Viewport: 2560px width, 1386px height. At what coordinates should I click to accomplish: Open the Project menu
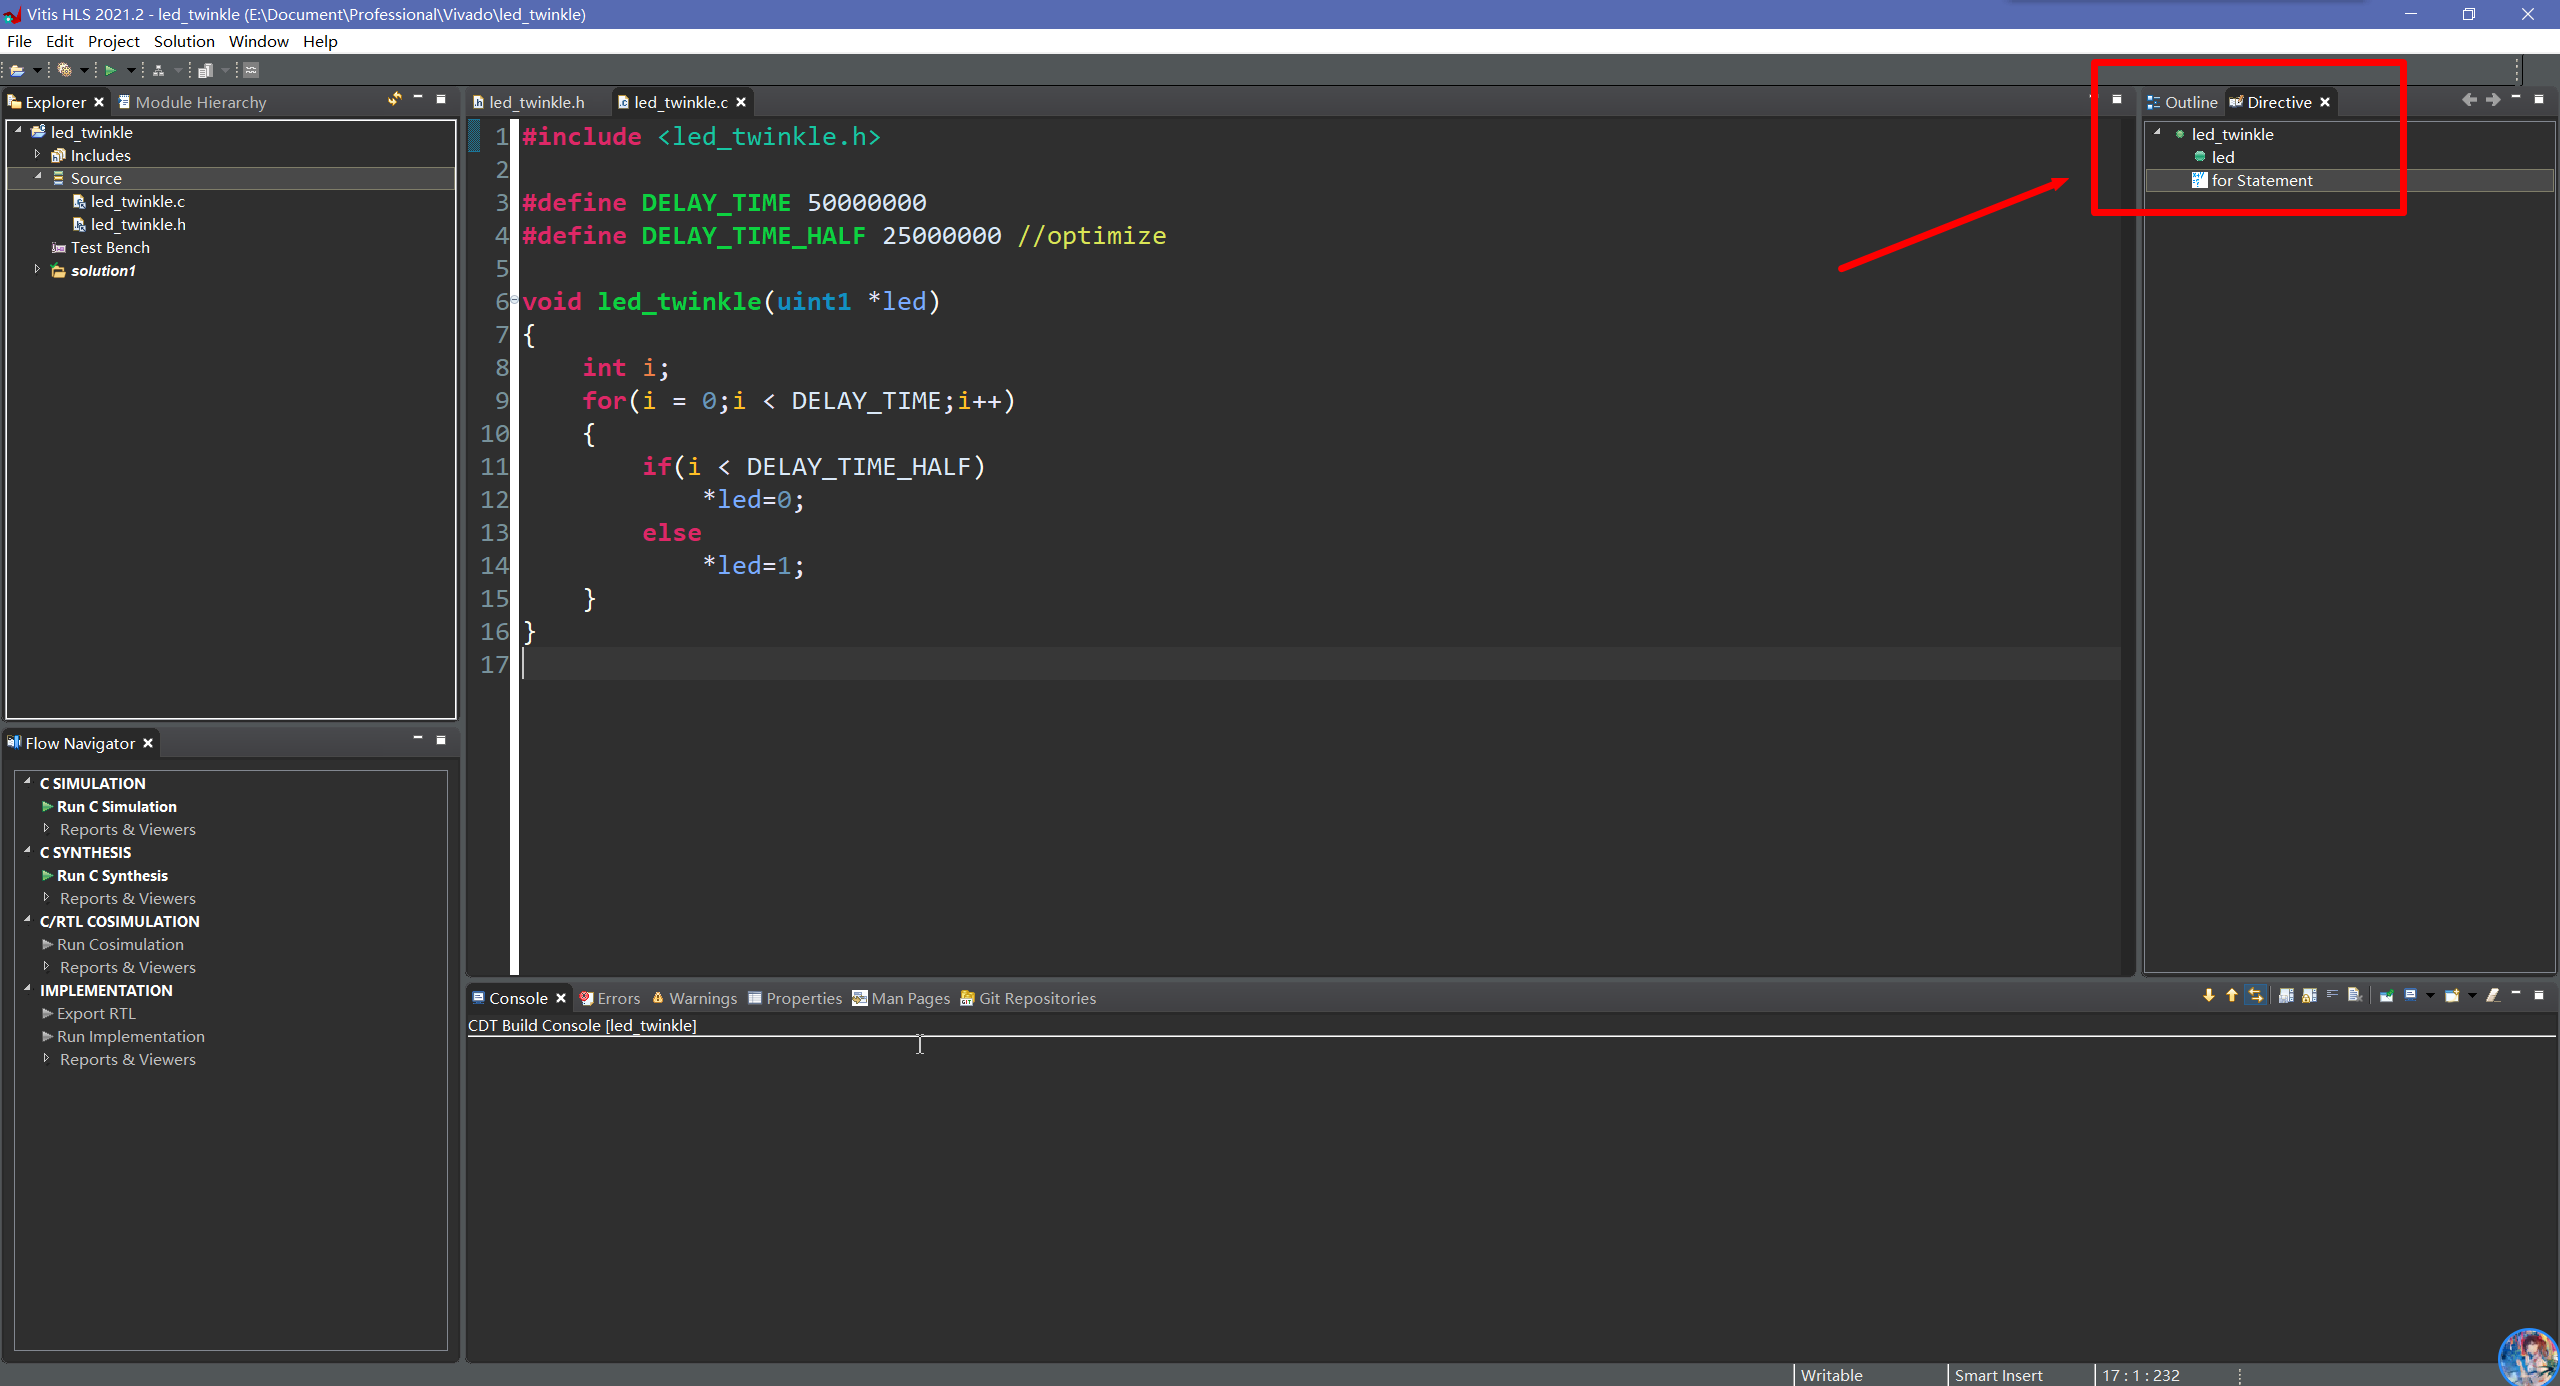(x=113, y=41)
